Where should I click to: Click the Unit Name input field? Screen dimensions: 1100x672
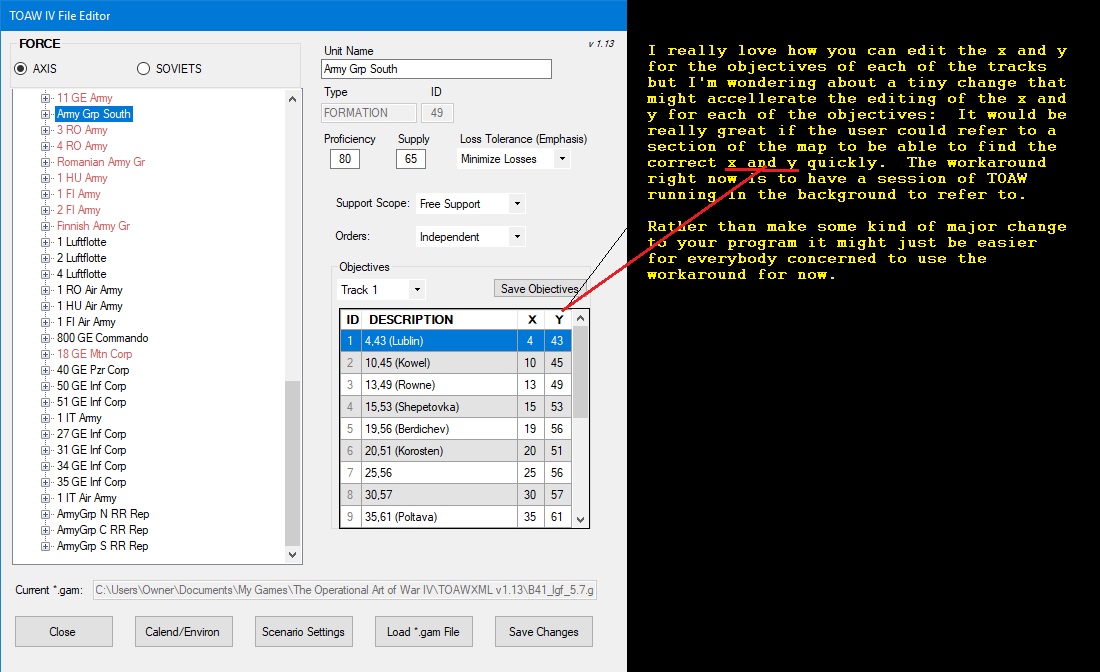click(x=436, y=69)
